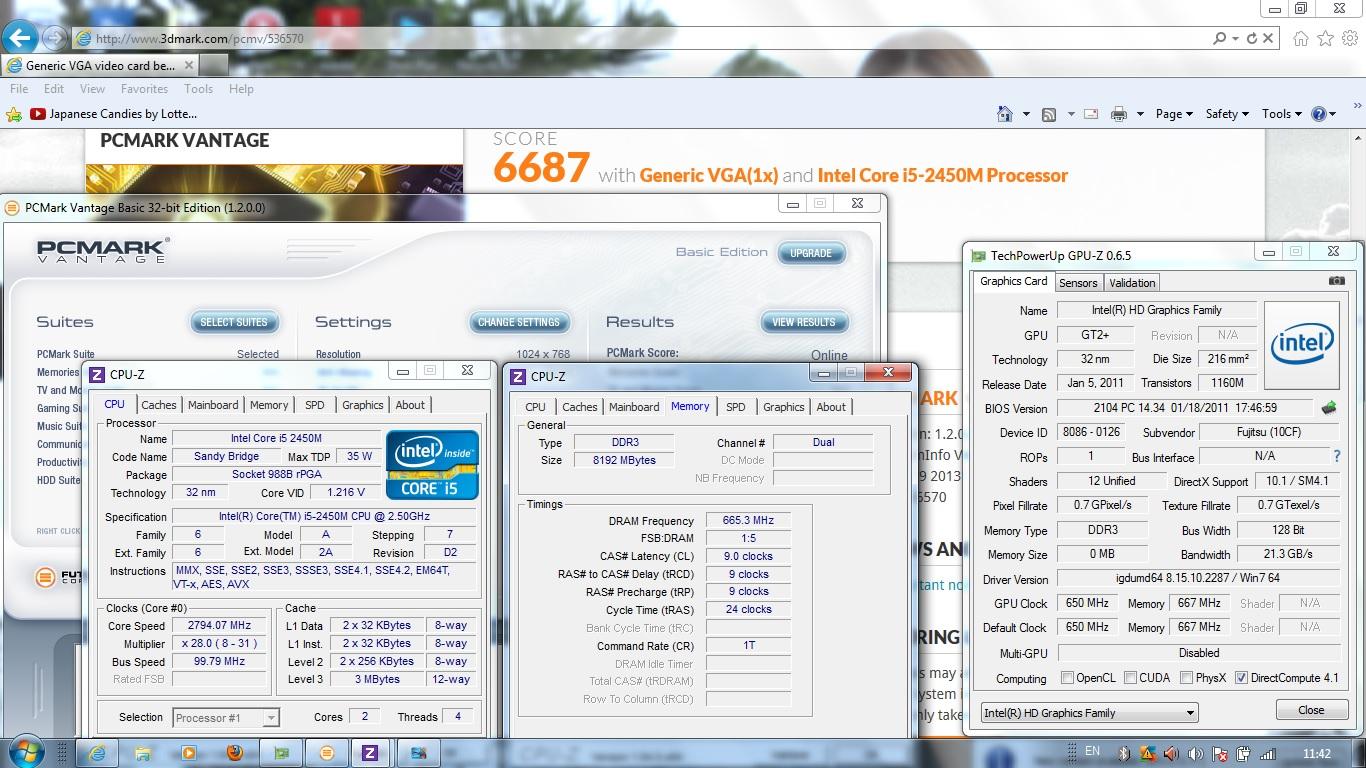Stop loading with the X in address bar

click(1268, 38)
